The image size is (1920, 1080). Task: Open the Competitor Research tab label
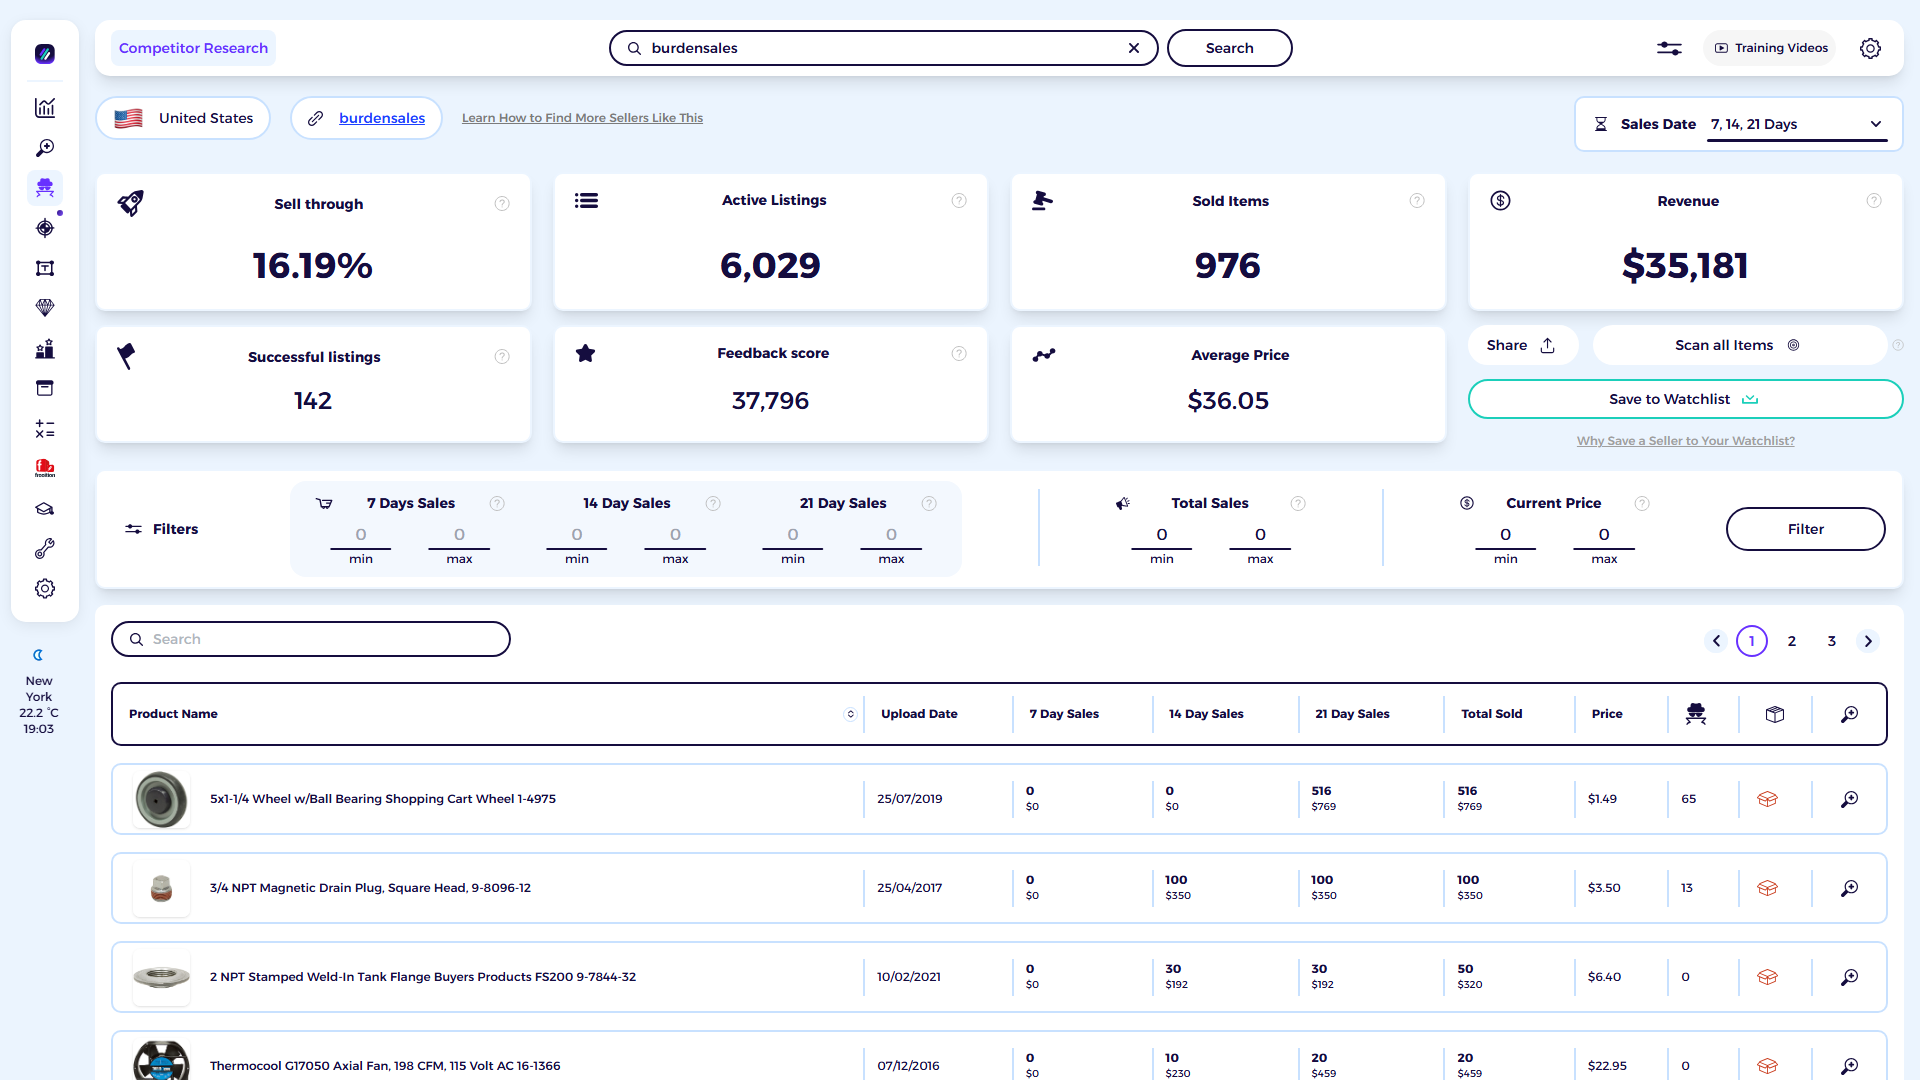point(193,48)
